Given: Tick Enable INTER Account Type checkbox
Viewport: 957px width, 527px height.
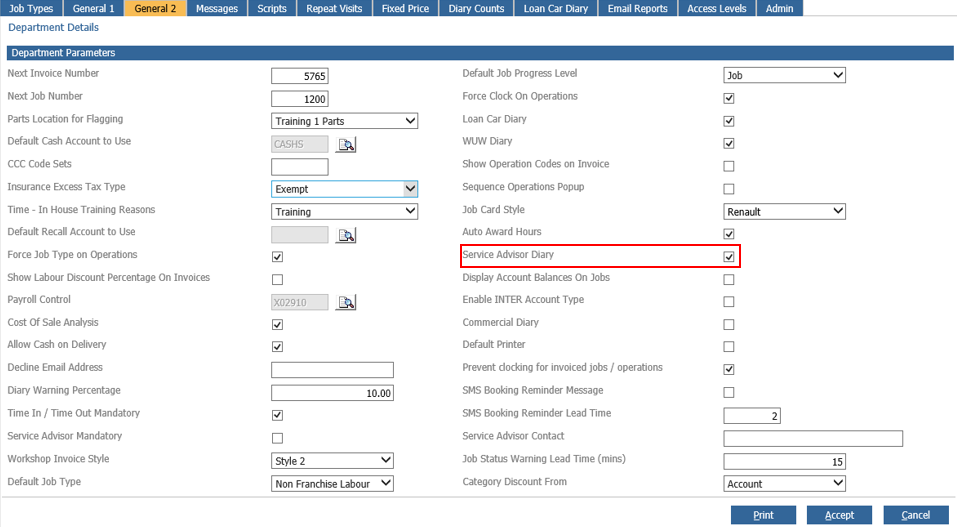Looking at the screenshot, I should tap(729, 302).
